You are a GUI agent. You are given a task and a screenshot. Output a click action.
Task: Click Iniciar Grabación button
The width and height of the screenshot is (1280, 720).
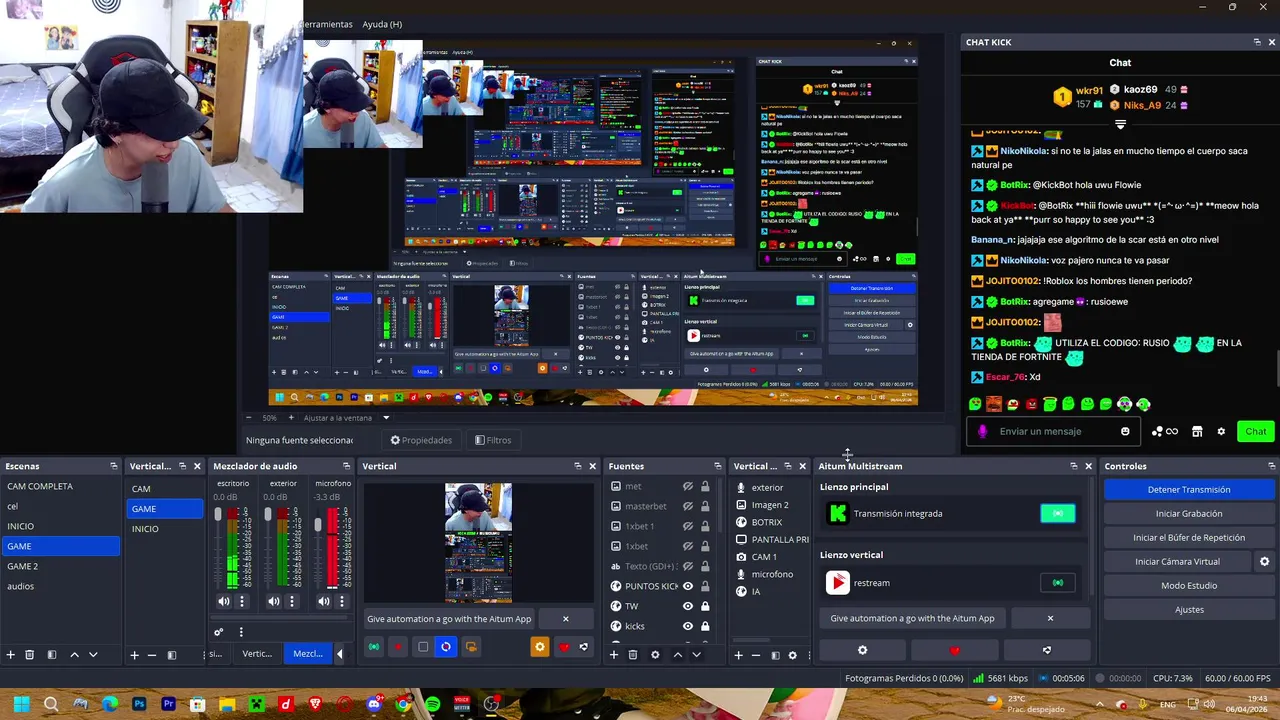click(x=1189, y=514)
